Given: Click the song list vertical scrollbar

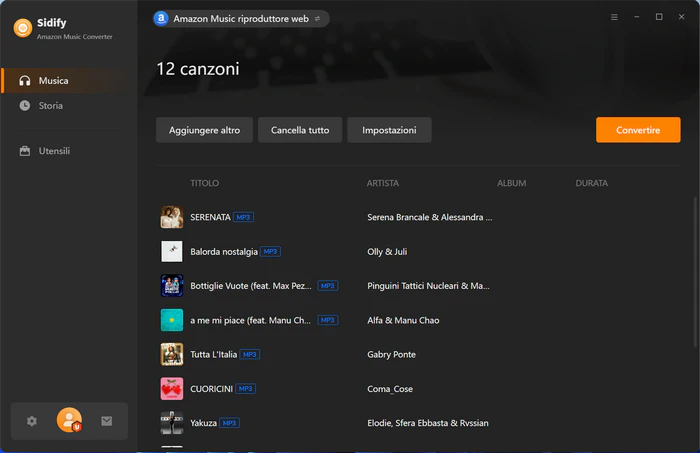Looking at the screenshot, I should pyautogui.click(x=696, y=272).
